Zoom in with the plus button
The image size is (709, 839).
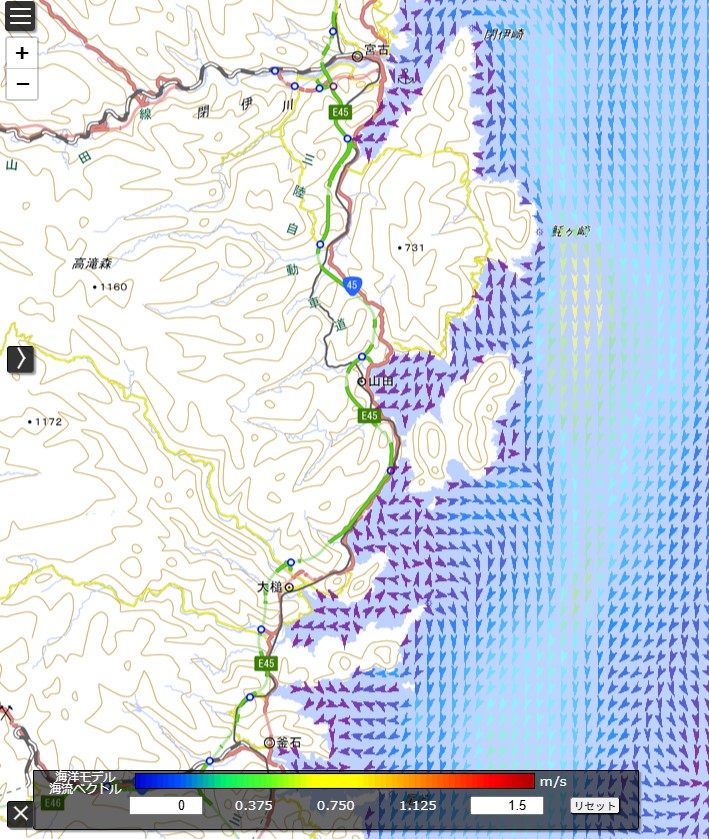(x=22, y=53)
